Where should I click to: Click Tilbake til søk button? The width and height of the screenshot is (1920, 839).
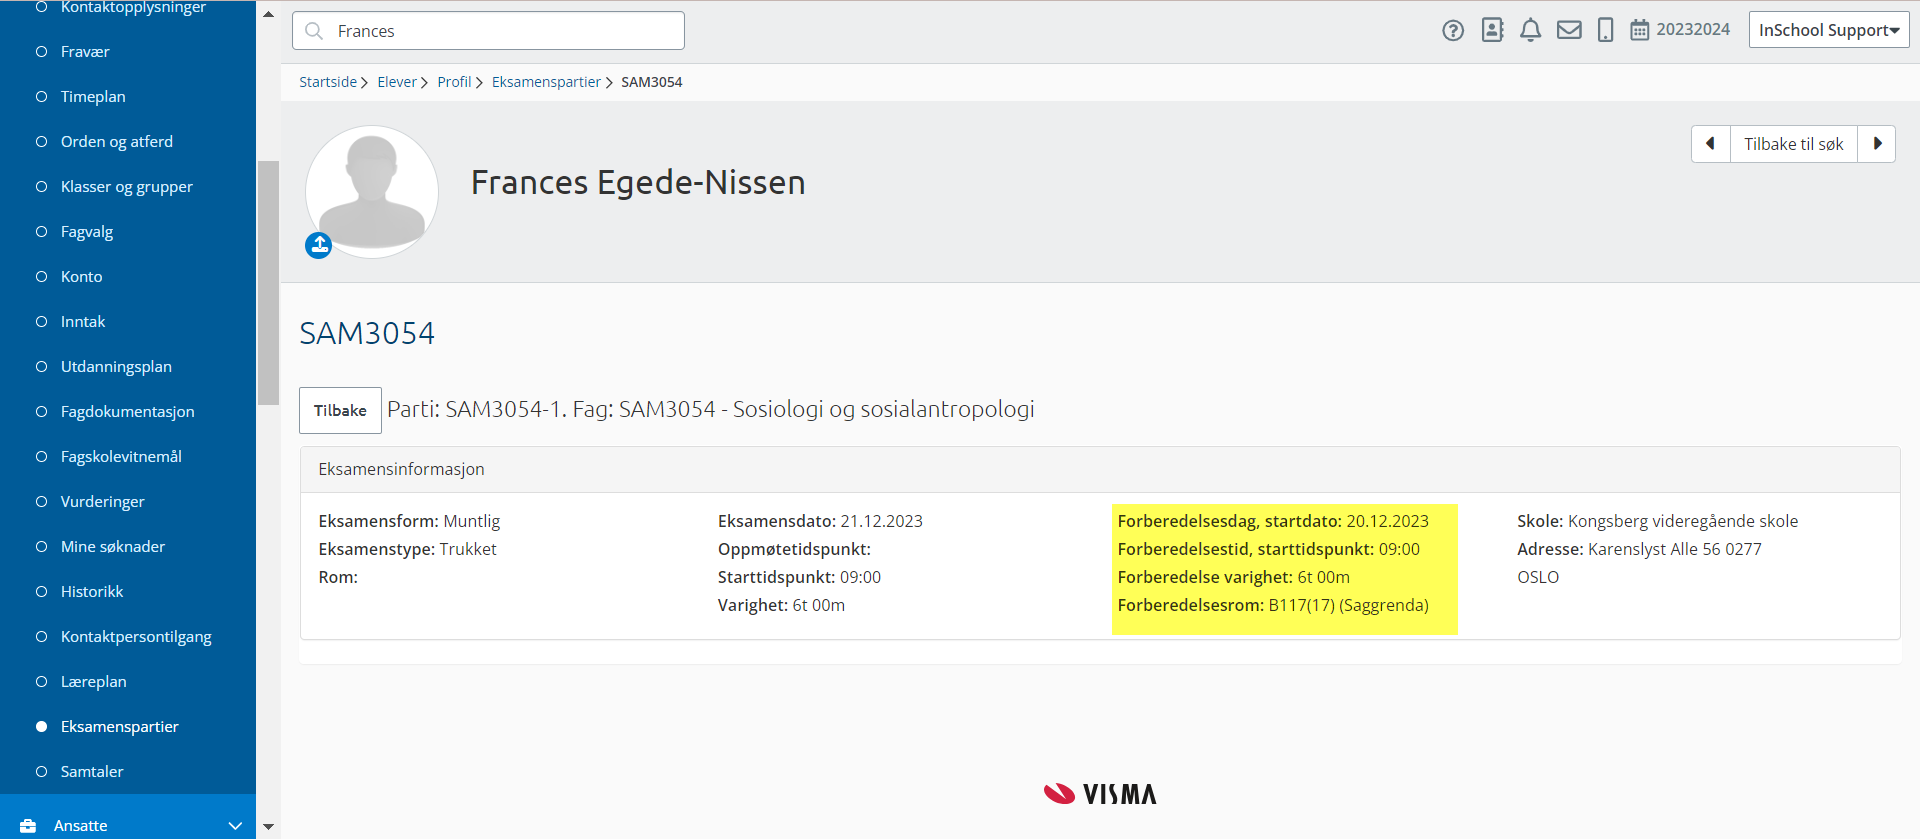point(1793,144)
